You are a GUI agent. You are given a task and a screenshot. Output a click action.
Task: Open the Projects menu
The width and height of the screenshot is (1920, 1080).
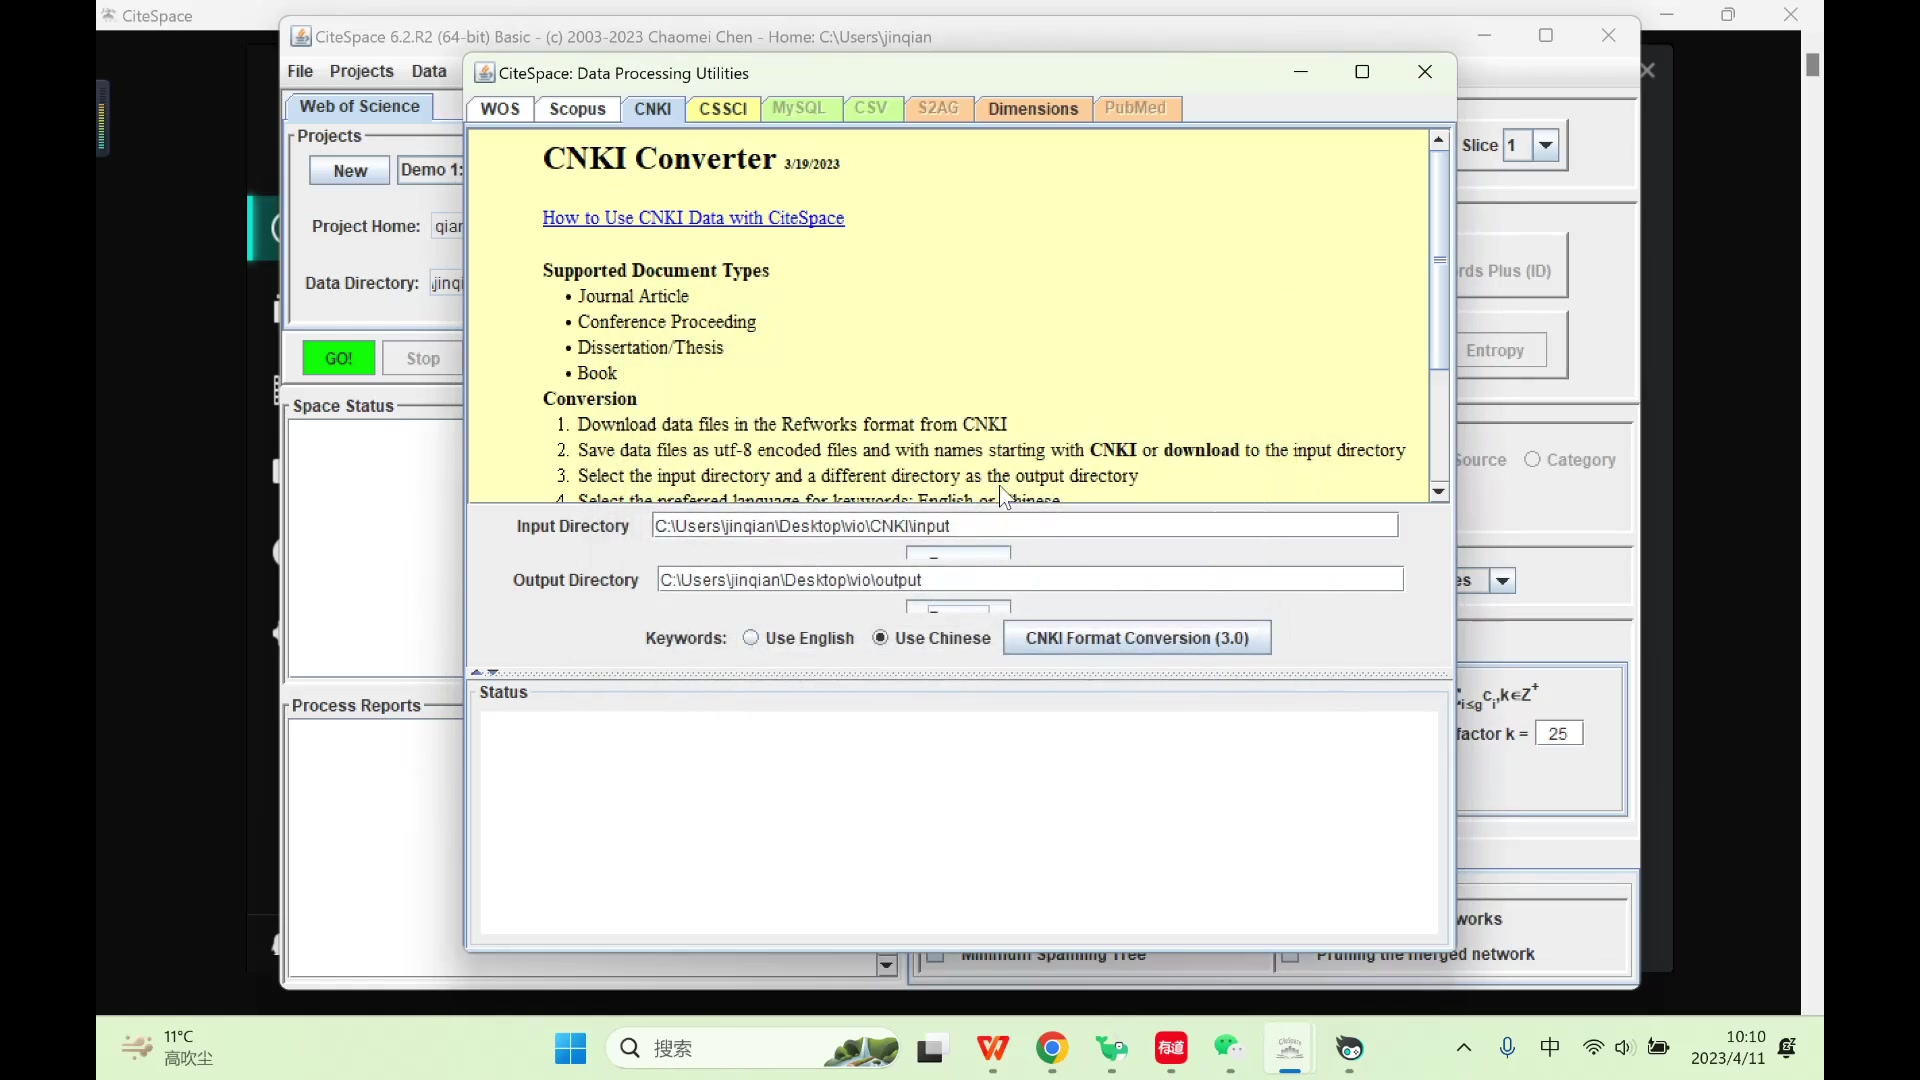click(362, 71)
